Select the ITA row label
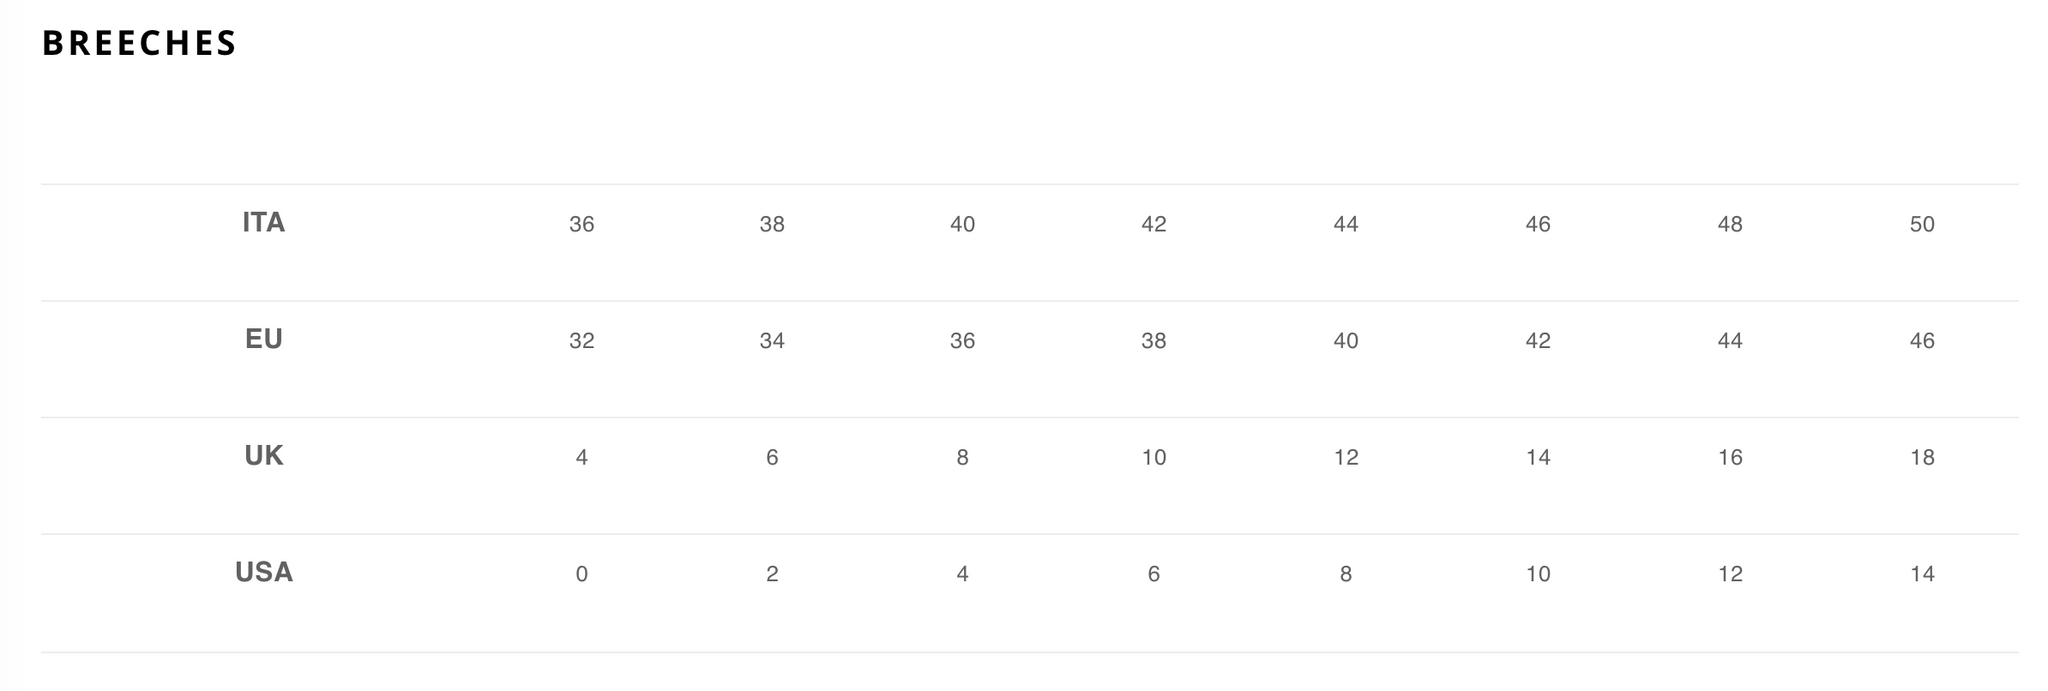2048x691 pixels. tap(264, 222)
